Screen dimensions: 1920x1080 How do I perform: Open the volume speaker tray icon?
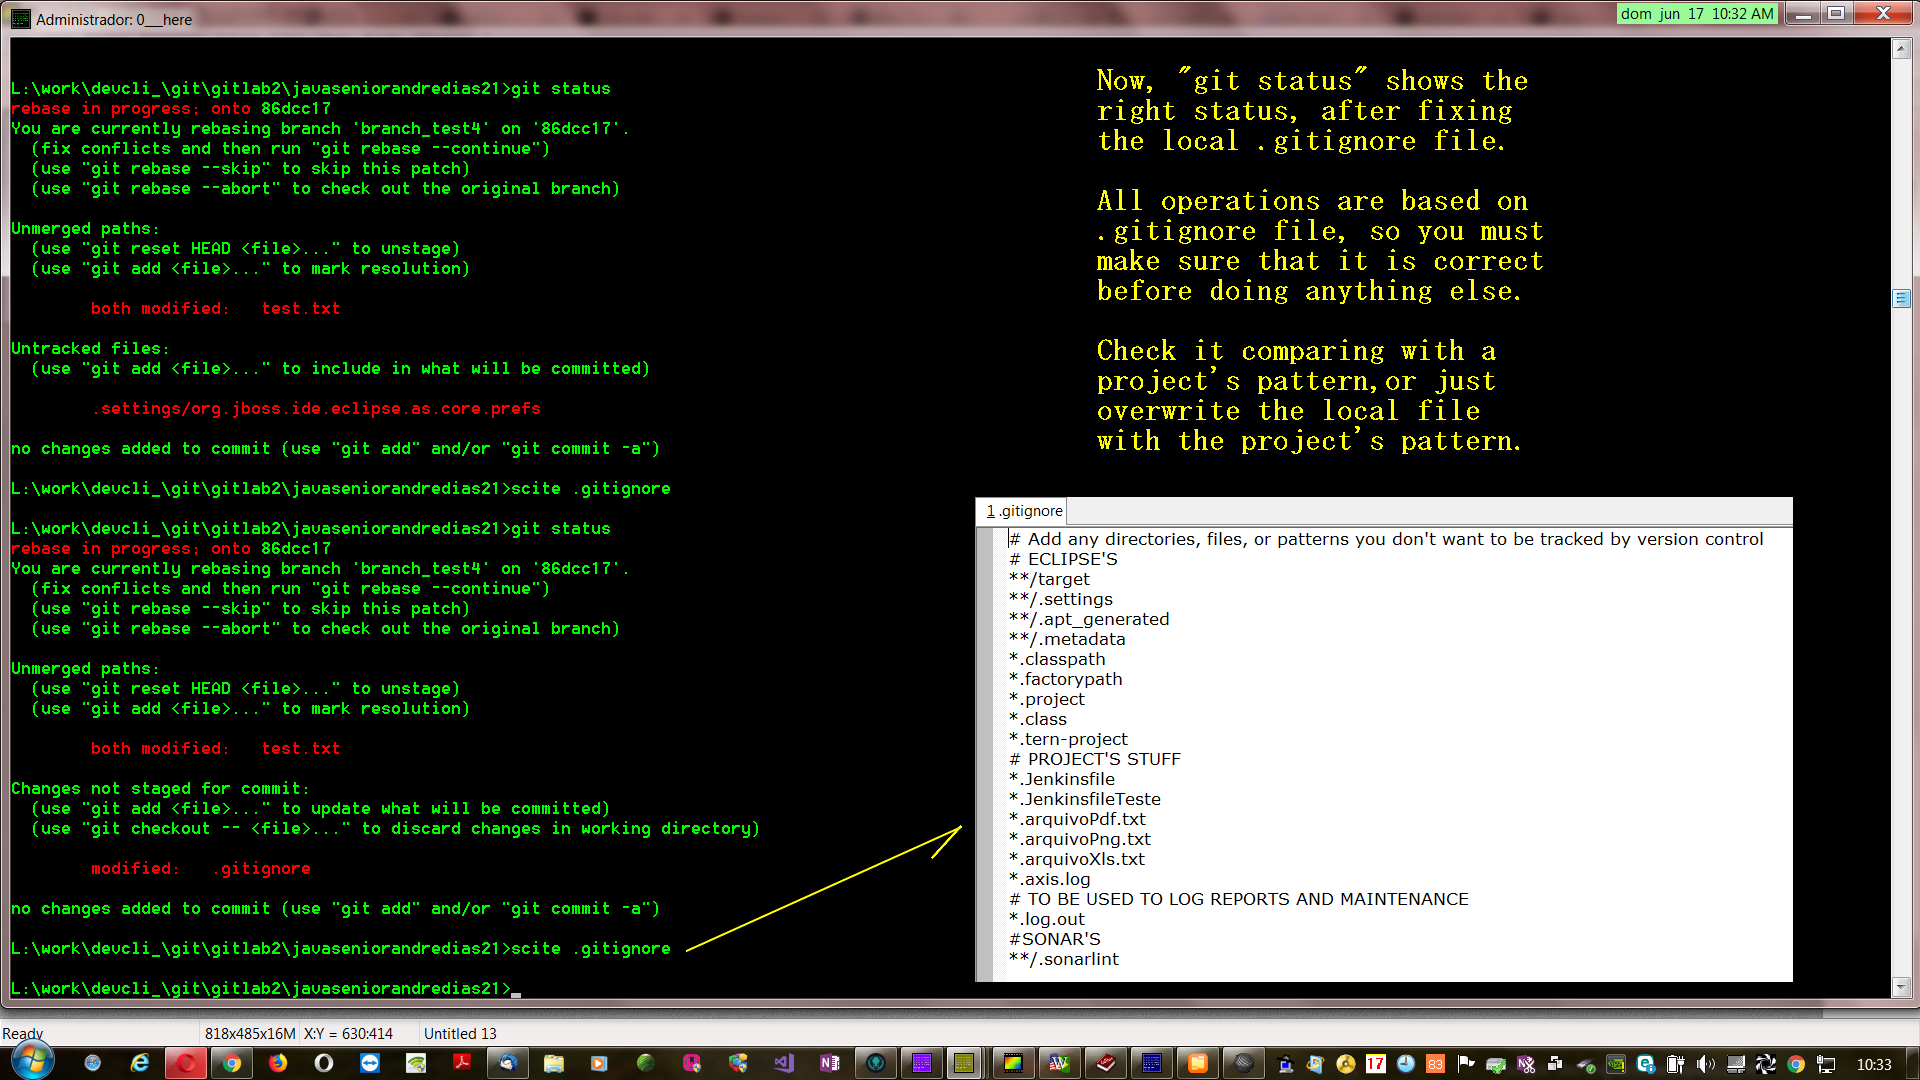pyautogui.click(x=1706, y=1064)
